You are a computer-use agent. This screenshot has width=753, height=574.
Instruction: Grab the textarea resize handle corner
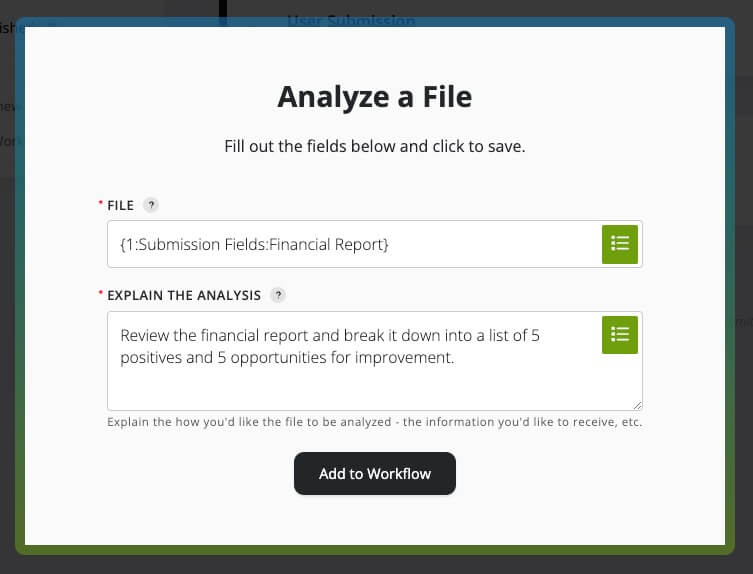point(637,404)
